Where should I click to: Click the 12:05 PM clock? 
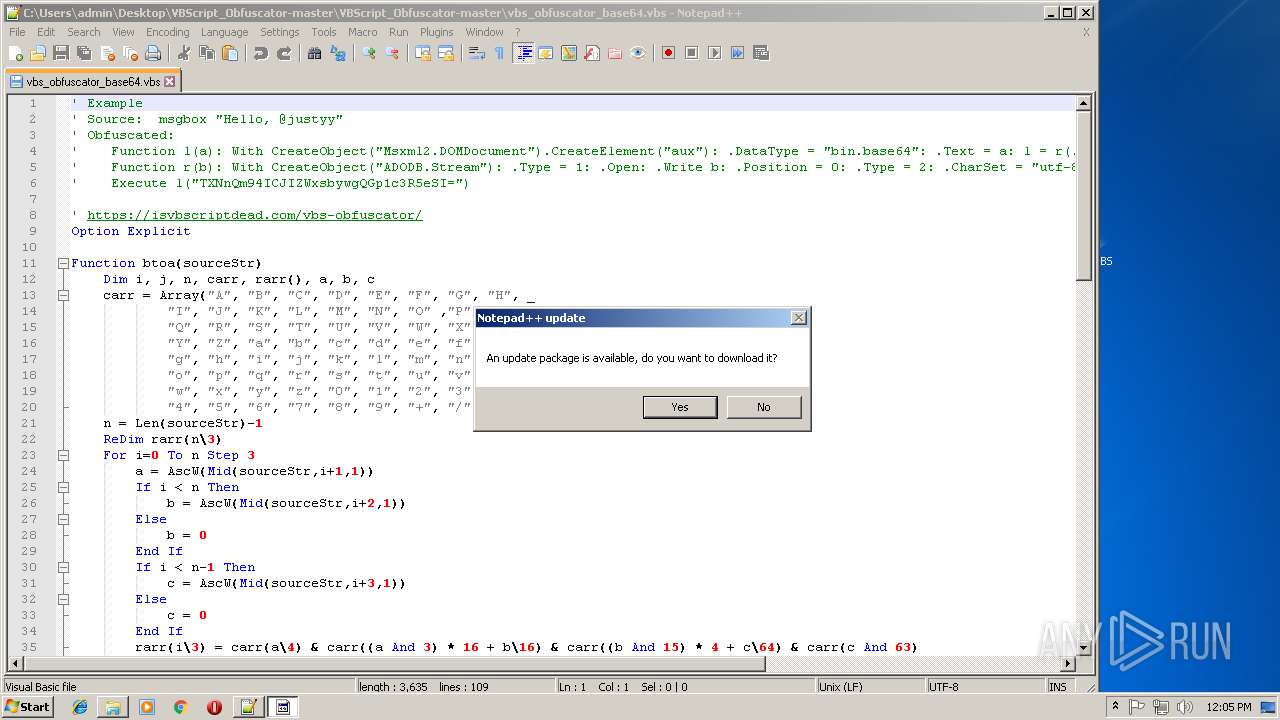coord(1230,707)
